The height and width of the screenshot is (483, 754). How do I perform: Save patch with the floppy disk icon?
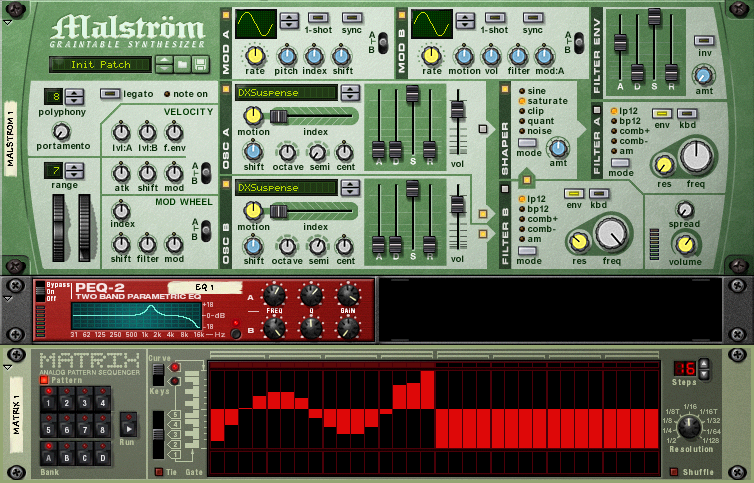[x=200, y=64]
